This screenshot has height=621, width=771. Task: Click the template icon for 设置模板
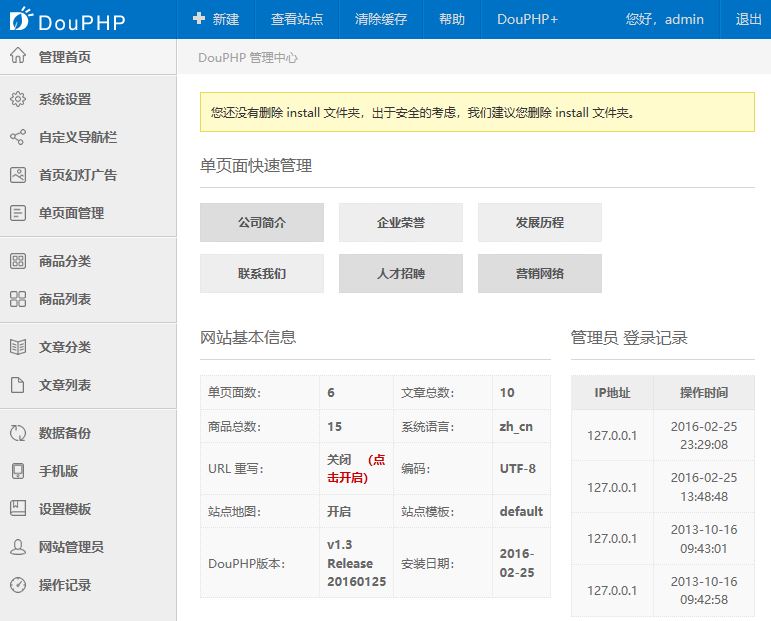pyautogui.click(x=18, y=508)
